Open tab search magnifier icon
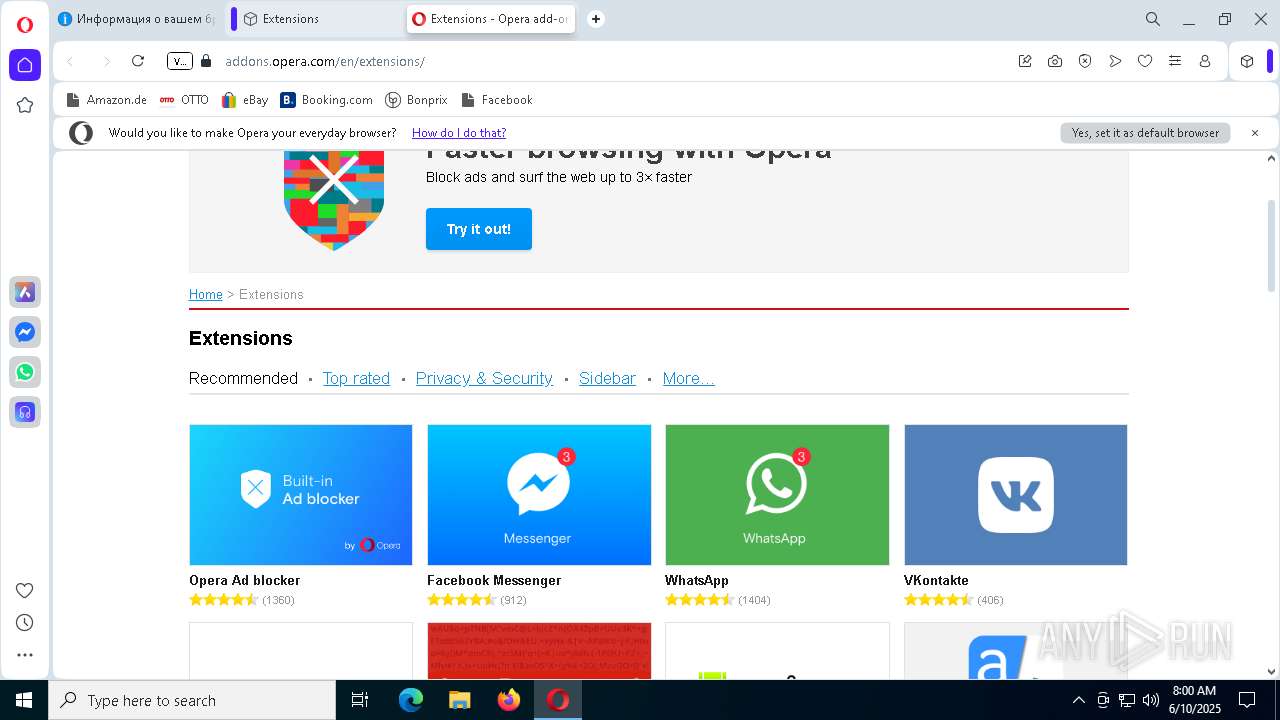The height and width of the screenshot is (720, 1280). [1153, 19]
